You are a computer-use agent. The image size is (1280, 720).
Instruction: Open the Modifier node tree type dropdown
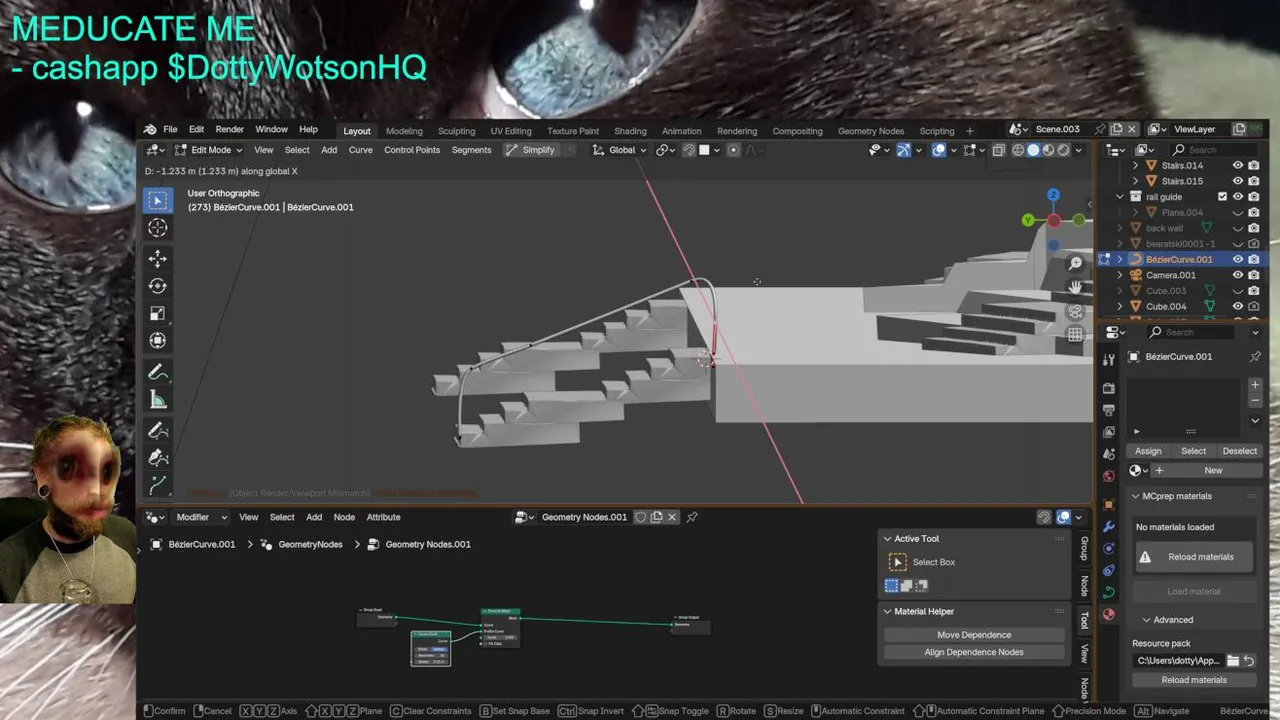[202, 517]
